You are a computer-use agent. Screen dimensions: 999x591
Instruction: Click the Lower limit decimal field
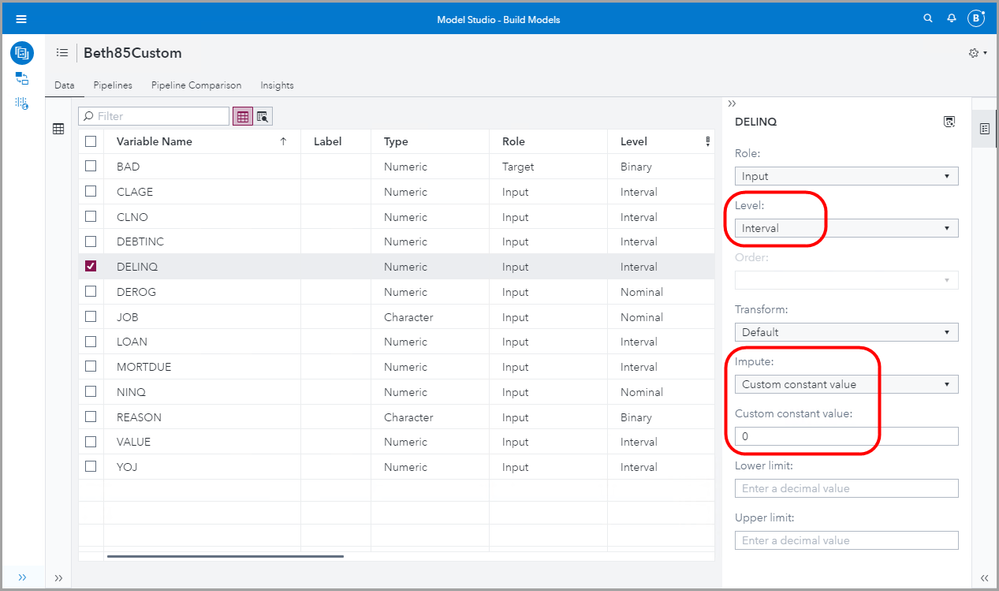(846, 488)
